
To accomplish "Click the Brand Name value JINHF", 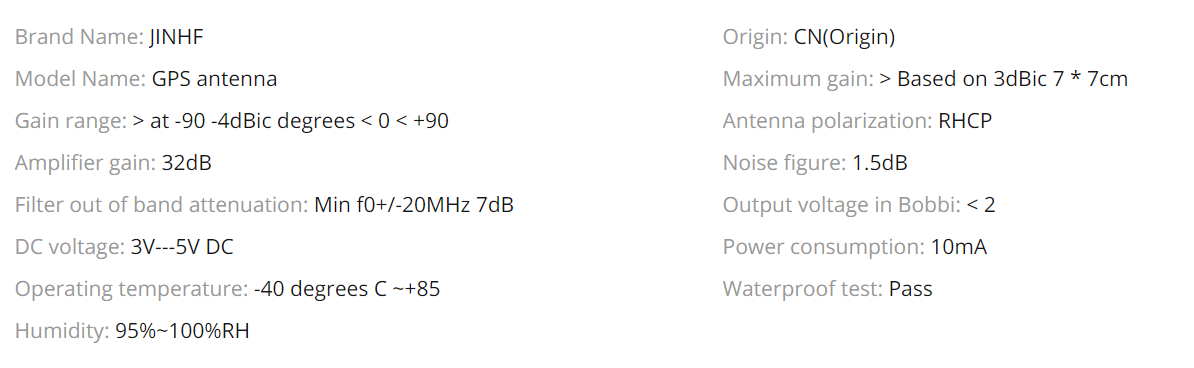I will tap(177, 37).
